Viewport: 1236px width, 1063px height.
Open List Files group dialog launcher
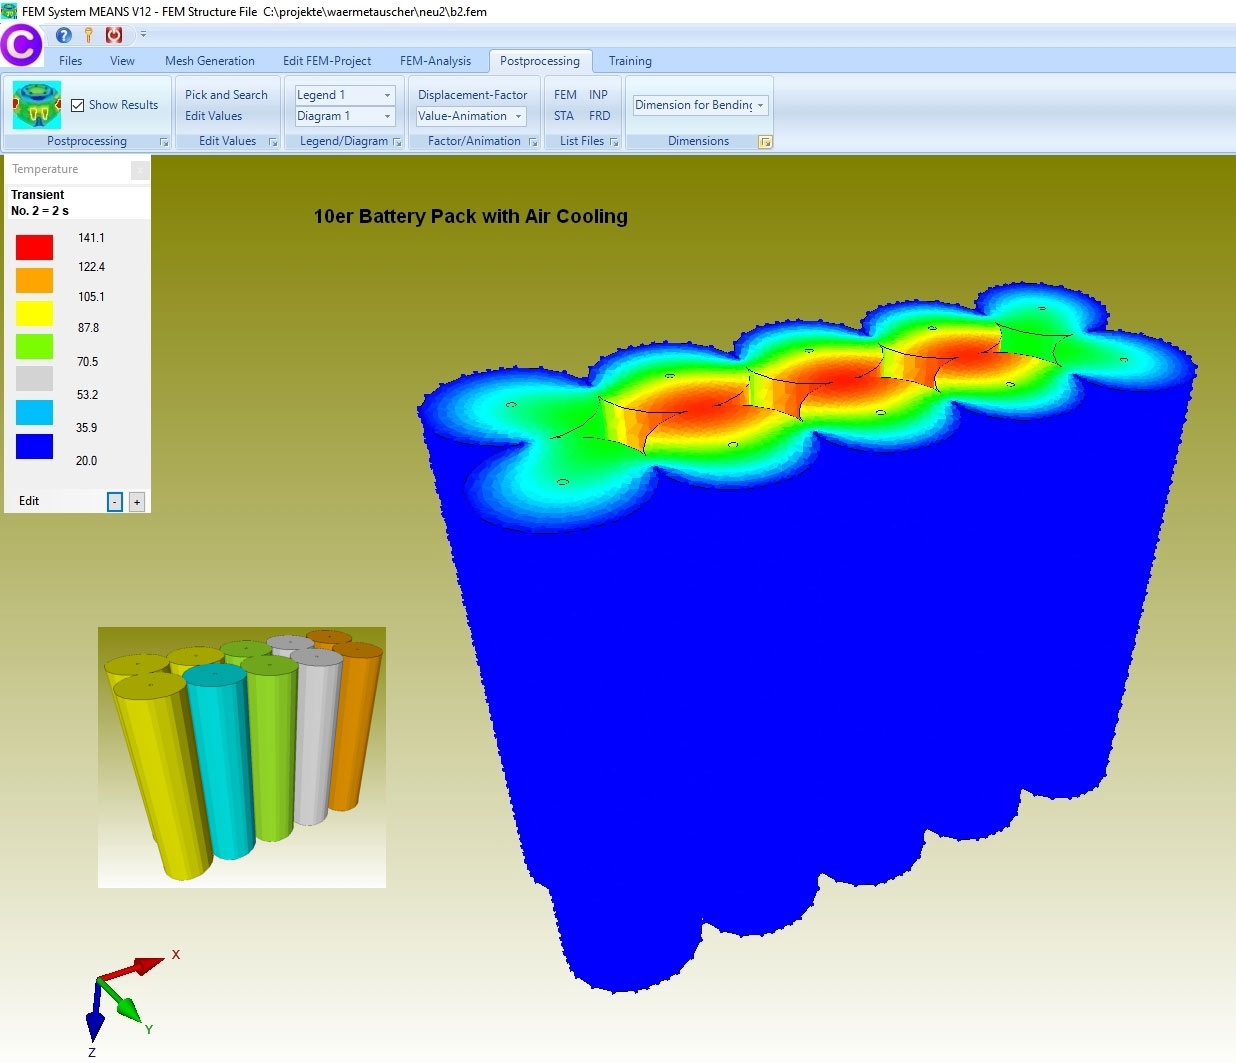[x=614, y=142]
